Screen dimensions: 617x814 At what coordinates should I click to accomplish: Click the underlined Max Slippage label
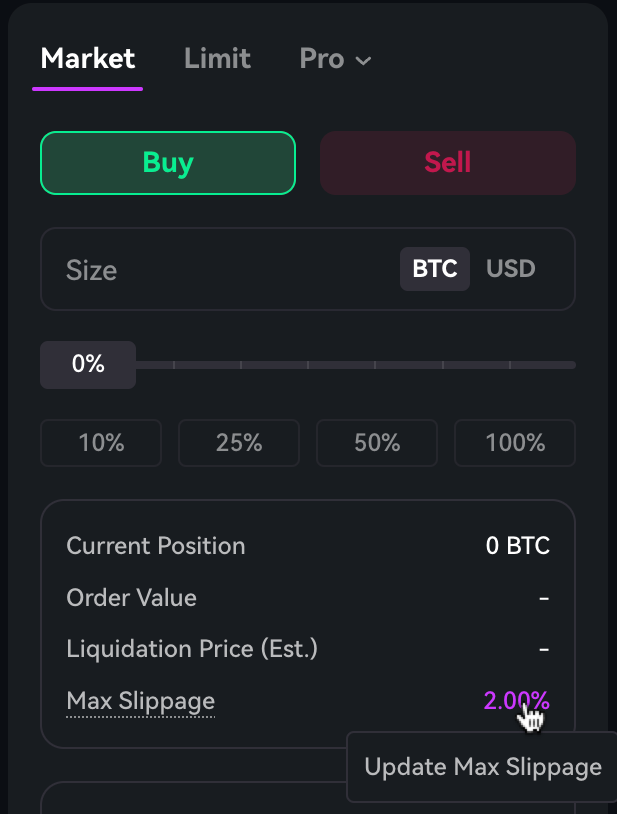[140, 701]
